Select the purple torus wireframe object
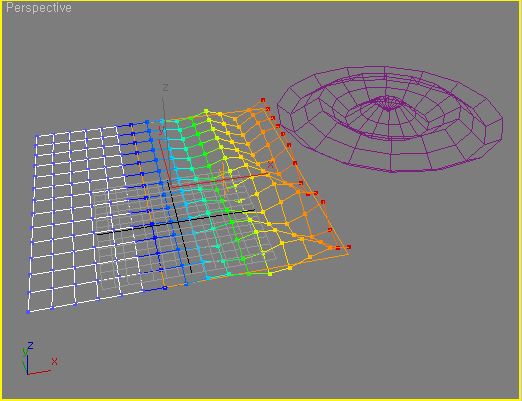 click(390, 119)
